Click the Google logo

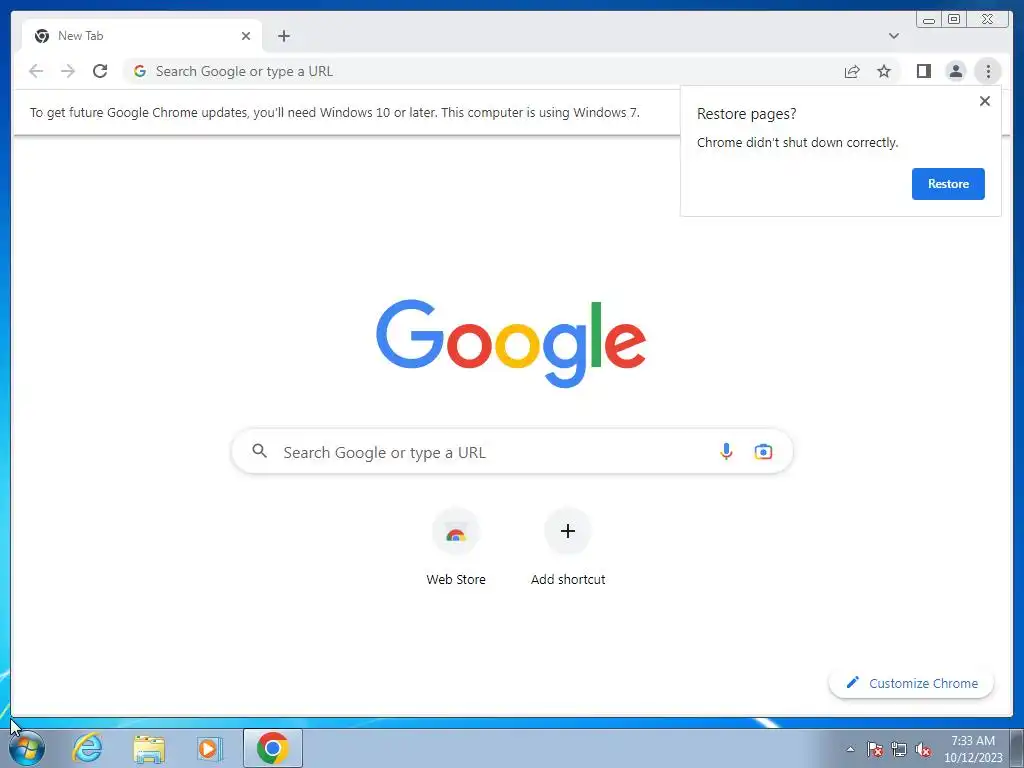tap(511, 343)
